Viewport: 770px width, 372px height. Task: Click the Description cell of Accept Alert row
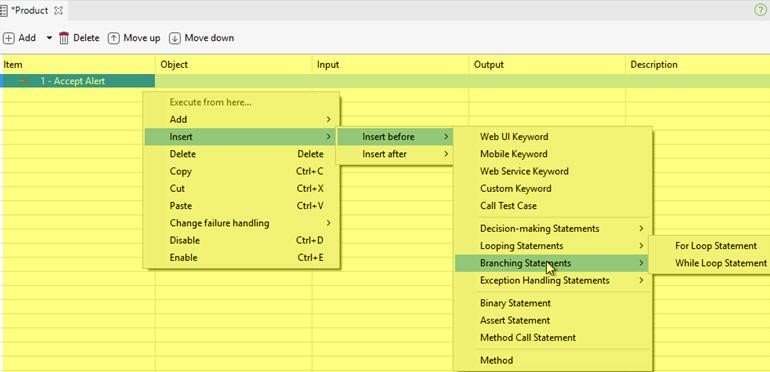(698, 81)
